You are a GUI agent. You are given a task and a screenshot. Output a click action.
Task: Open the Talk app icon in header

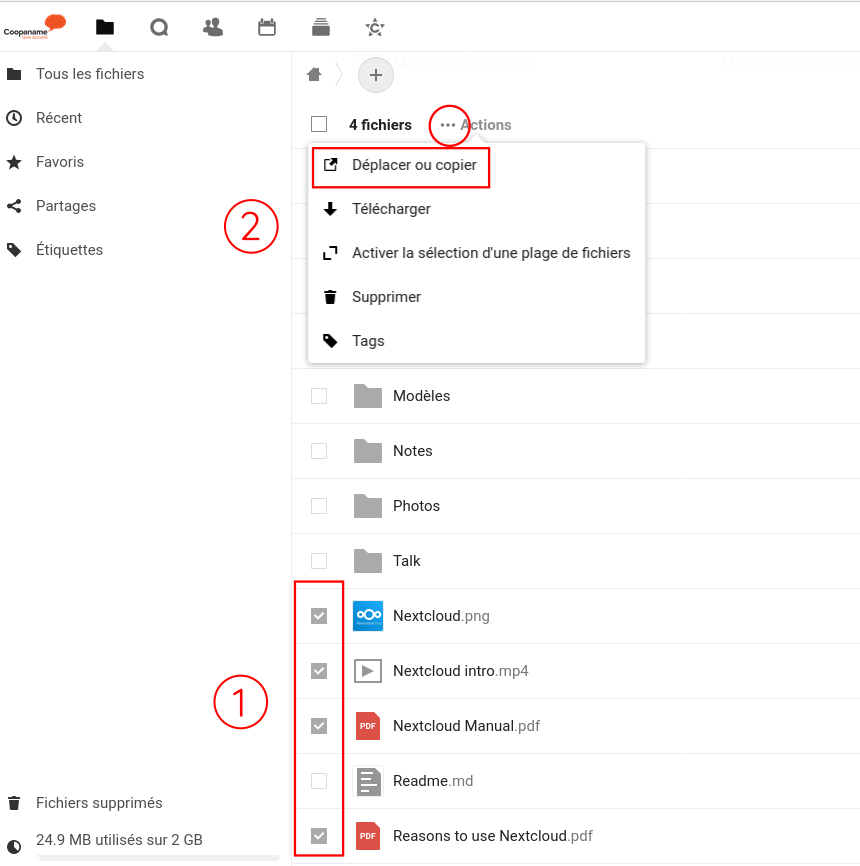(159, 28)
